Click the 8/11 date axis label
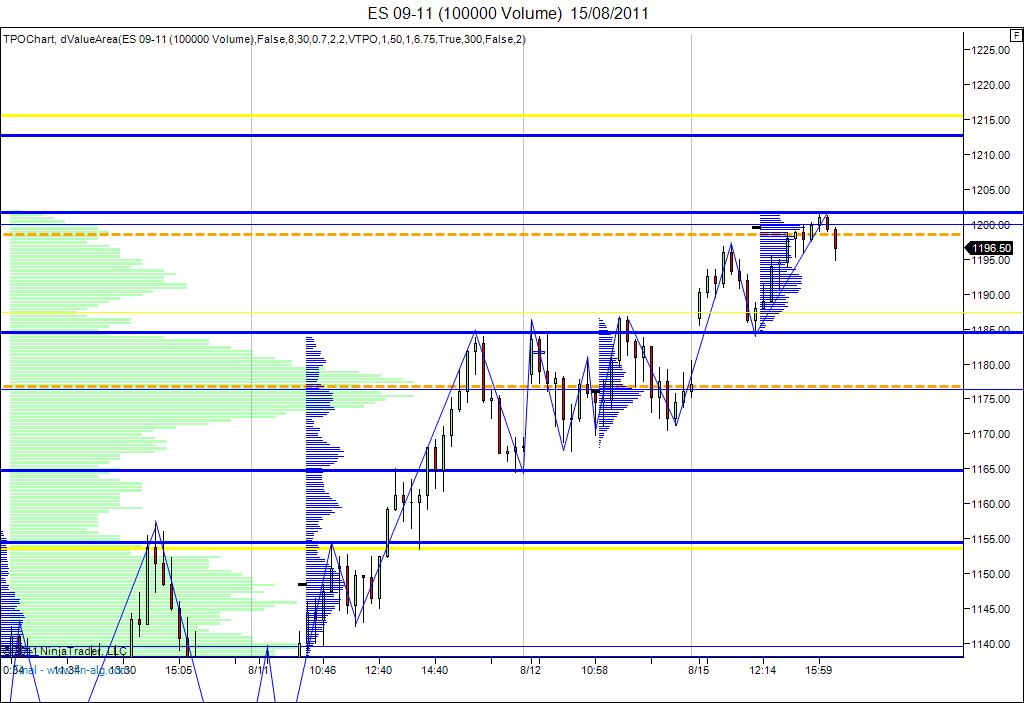 tap(259, 670)
